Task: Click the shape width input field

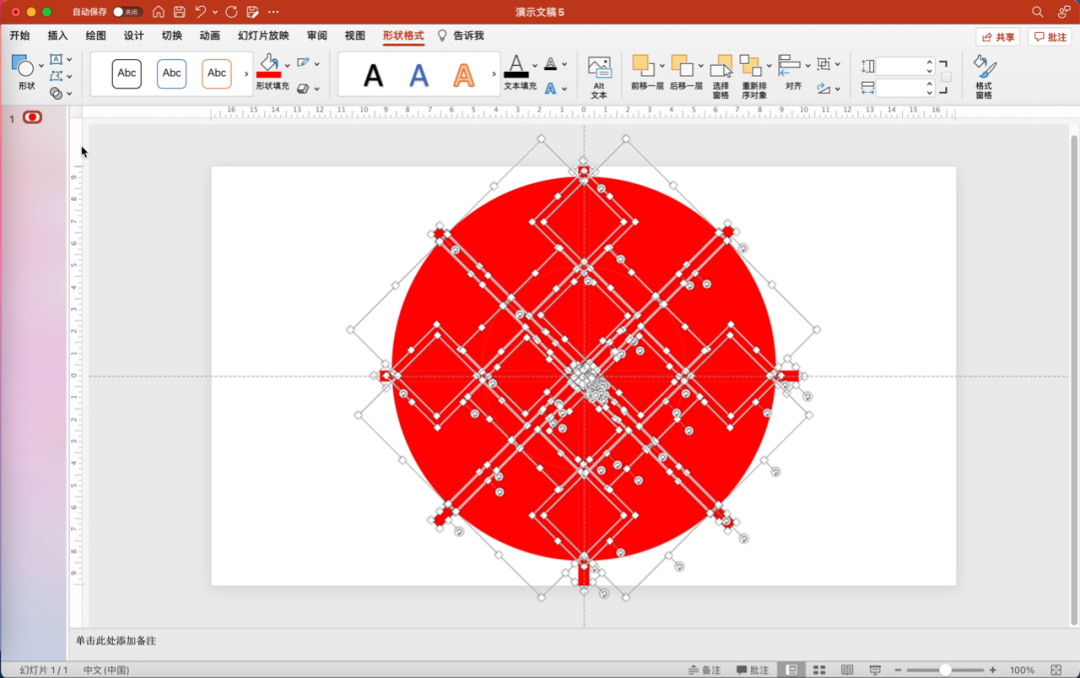Action: pyautogui.click(x=905, y=88)
